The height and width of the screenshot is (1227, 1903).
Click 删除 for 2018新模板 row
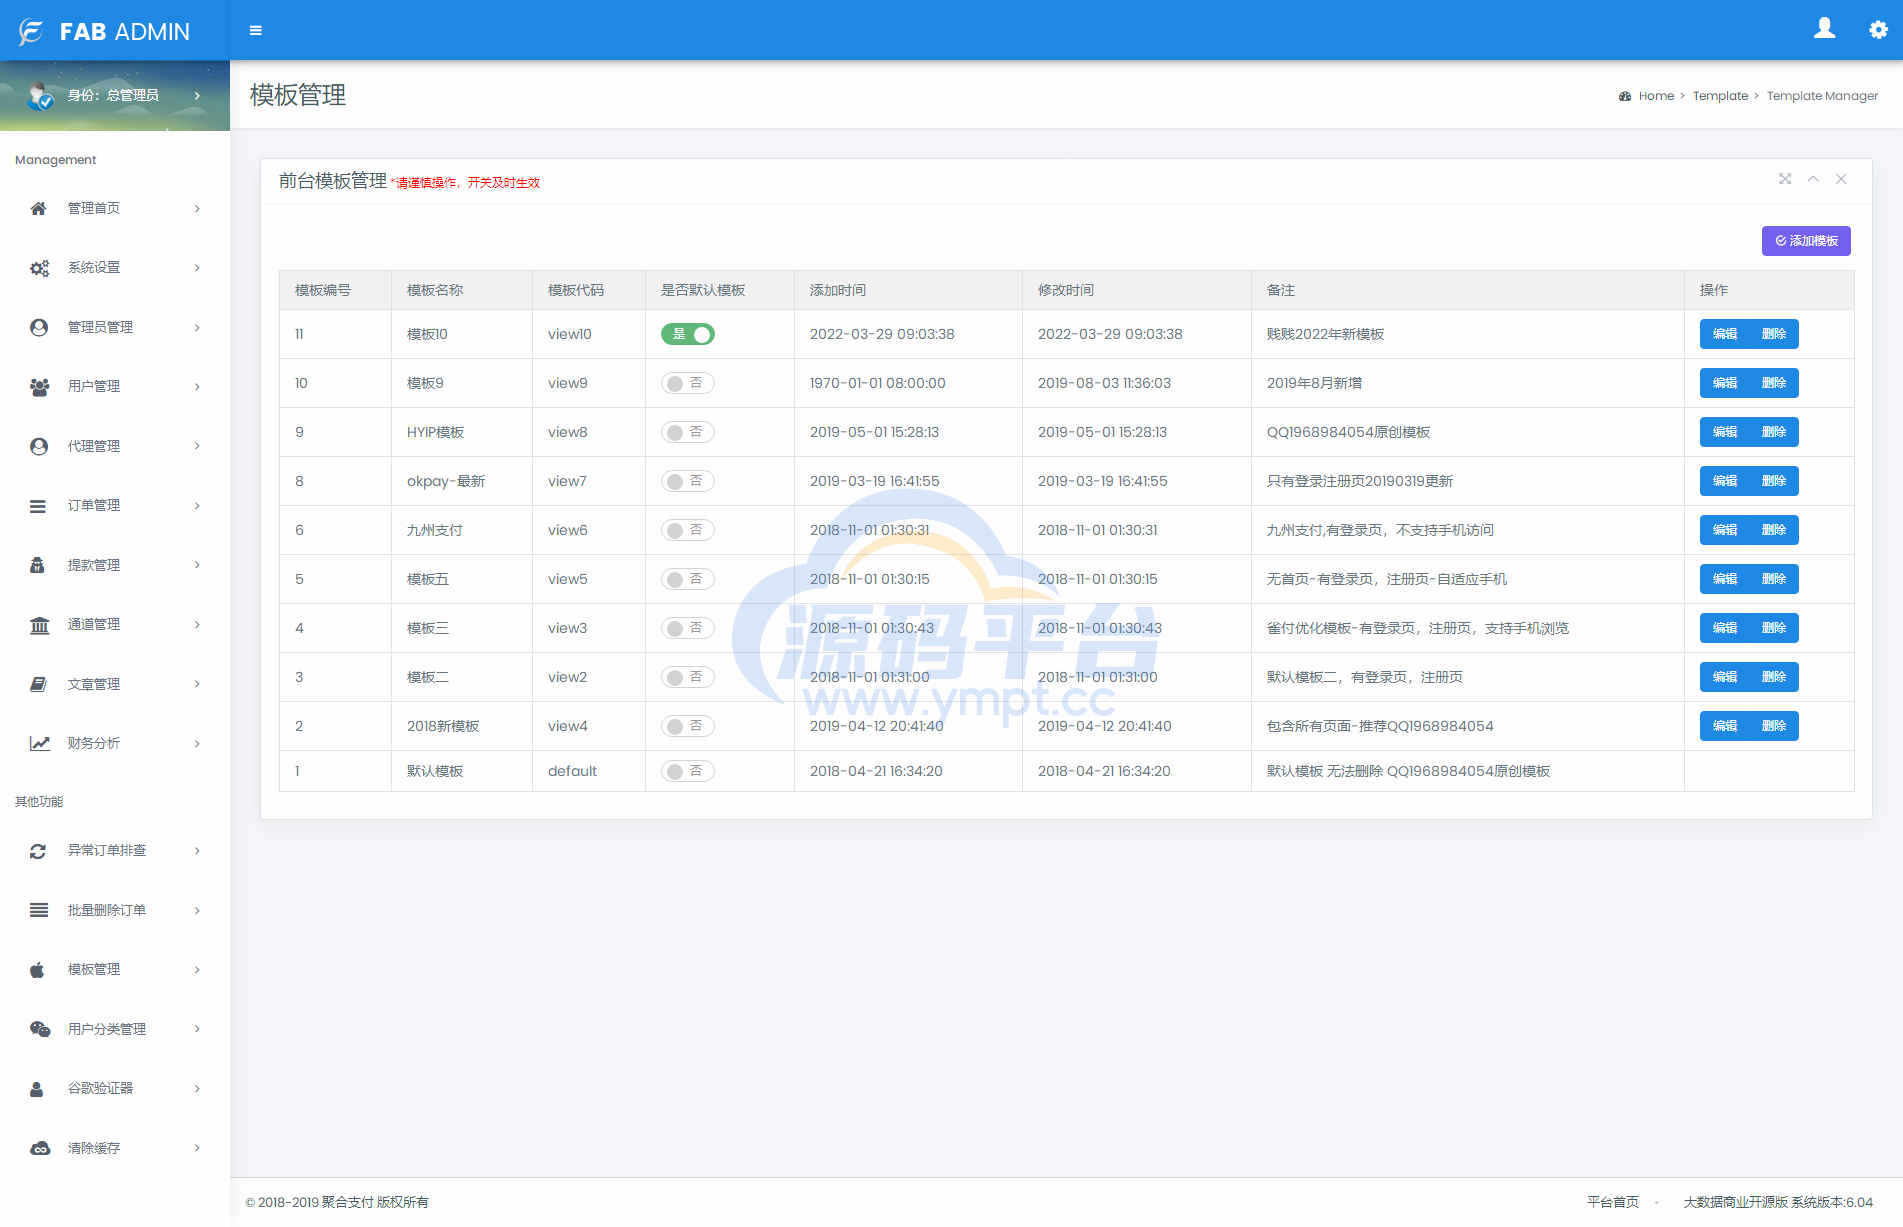pyautogui.click(x=1774, y=726)
